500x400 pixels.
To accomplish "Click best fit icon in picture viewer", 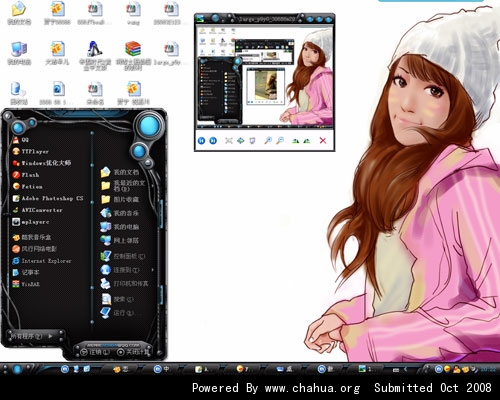I will click(x=228, y=141).
